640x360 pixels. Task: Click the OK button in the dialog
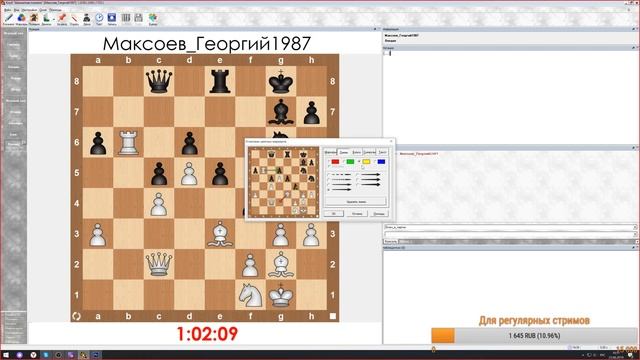click(334, 213)
